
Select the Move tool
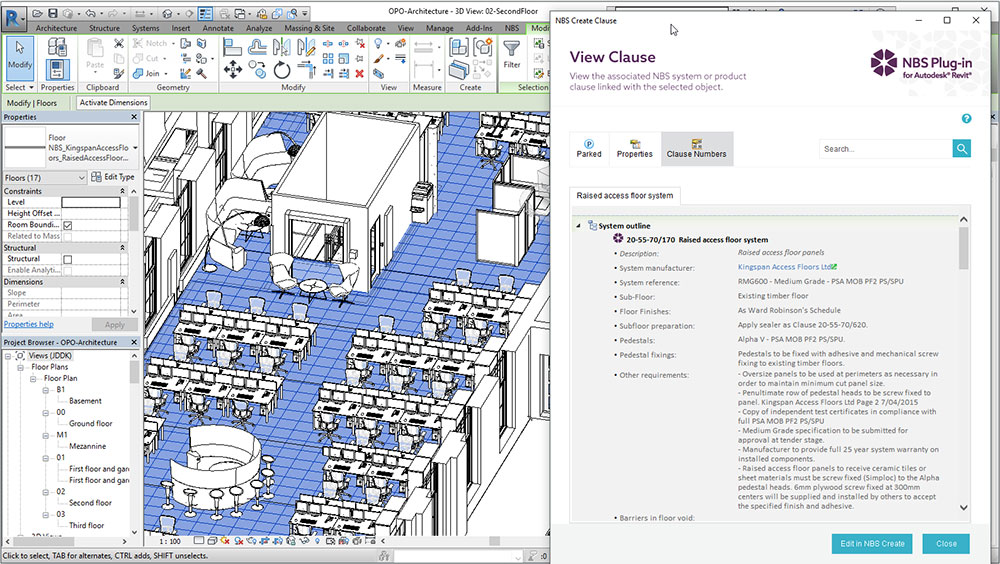pyautogui.click(x=232, y=70)
